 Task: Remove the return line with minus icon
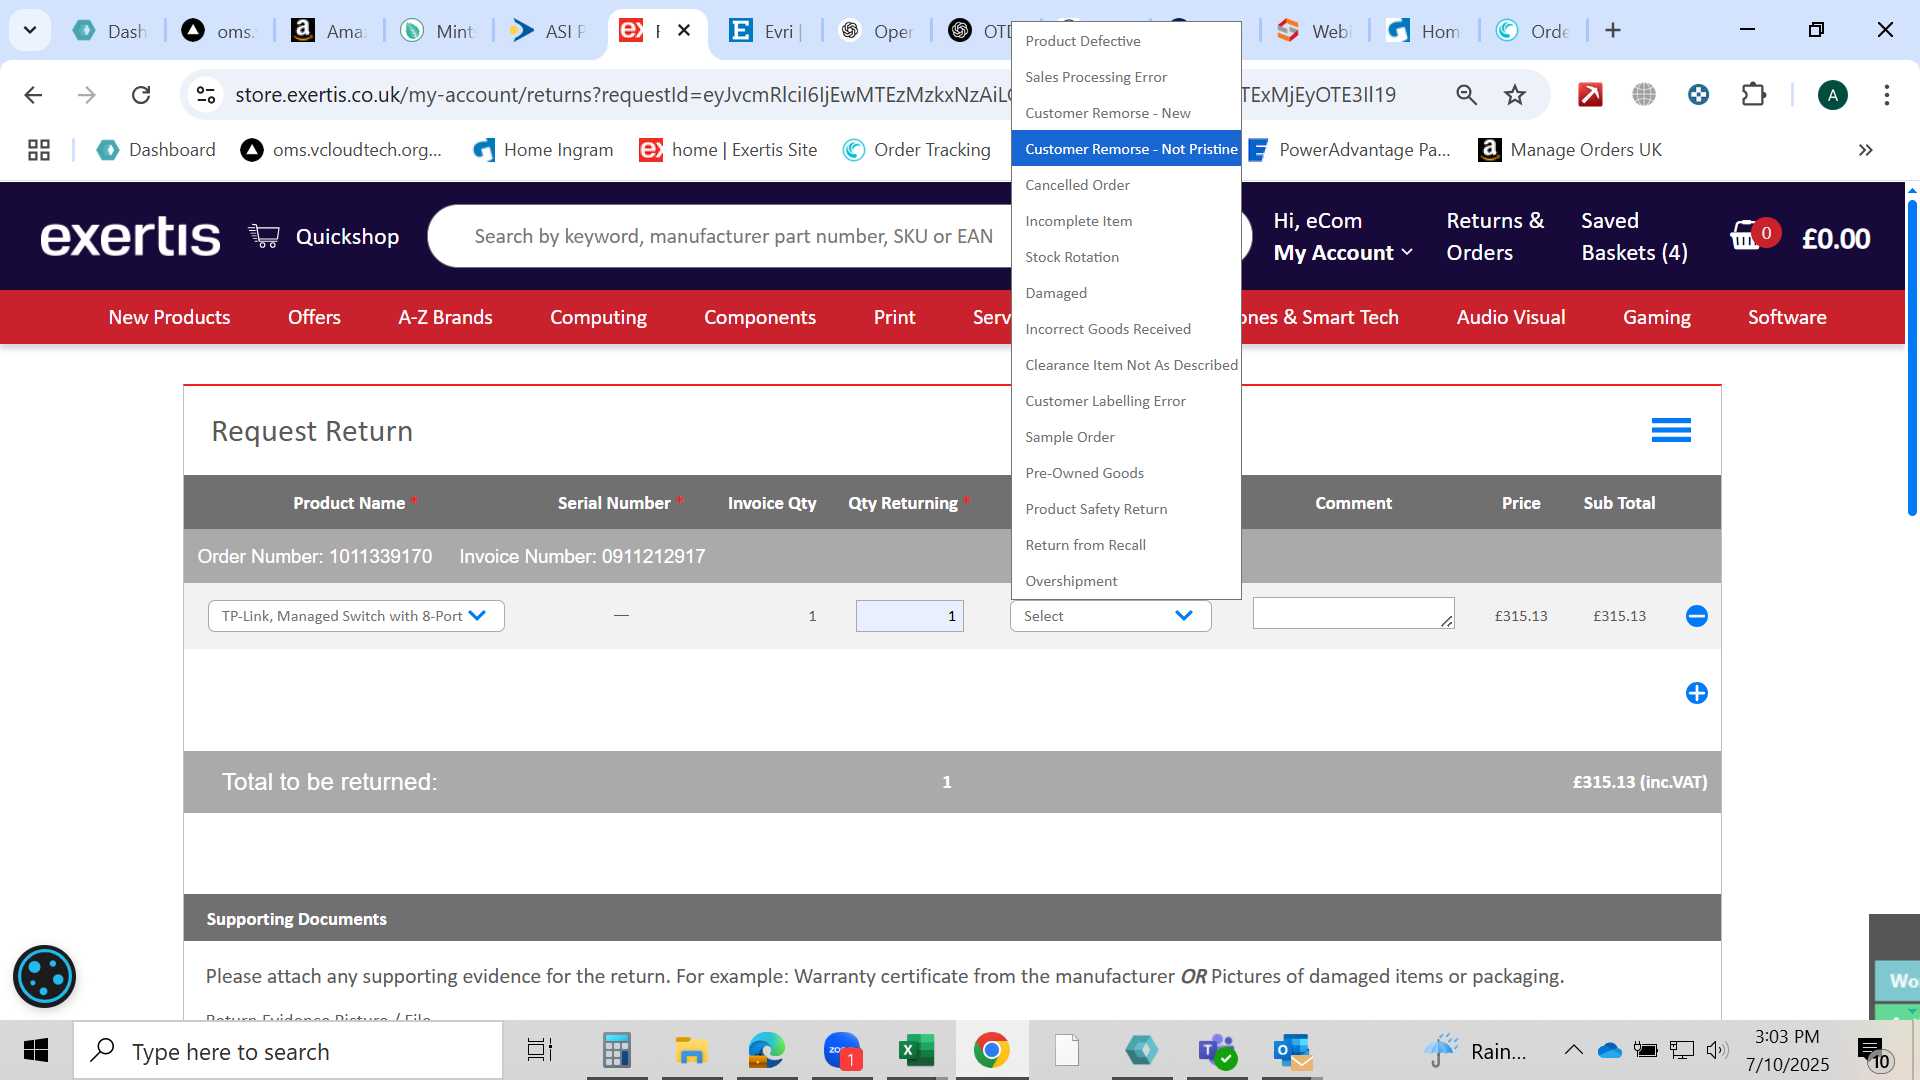pos(1696,616)
